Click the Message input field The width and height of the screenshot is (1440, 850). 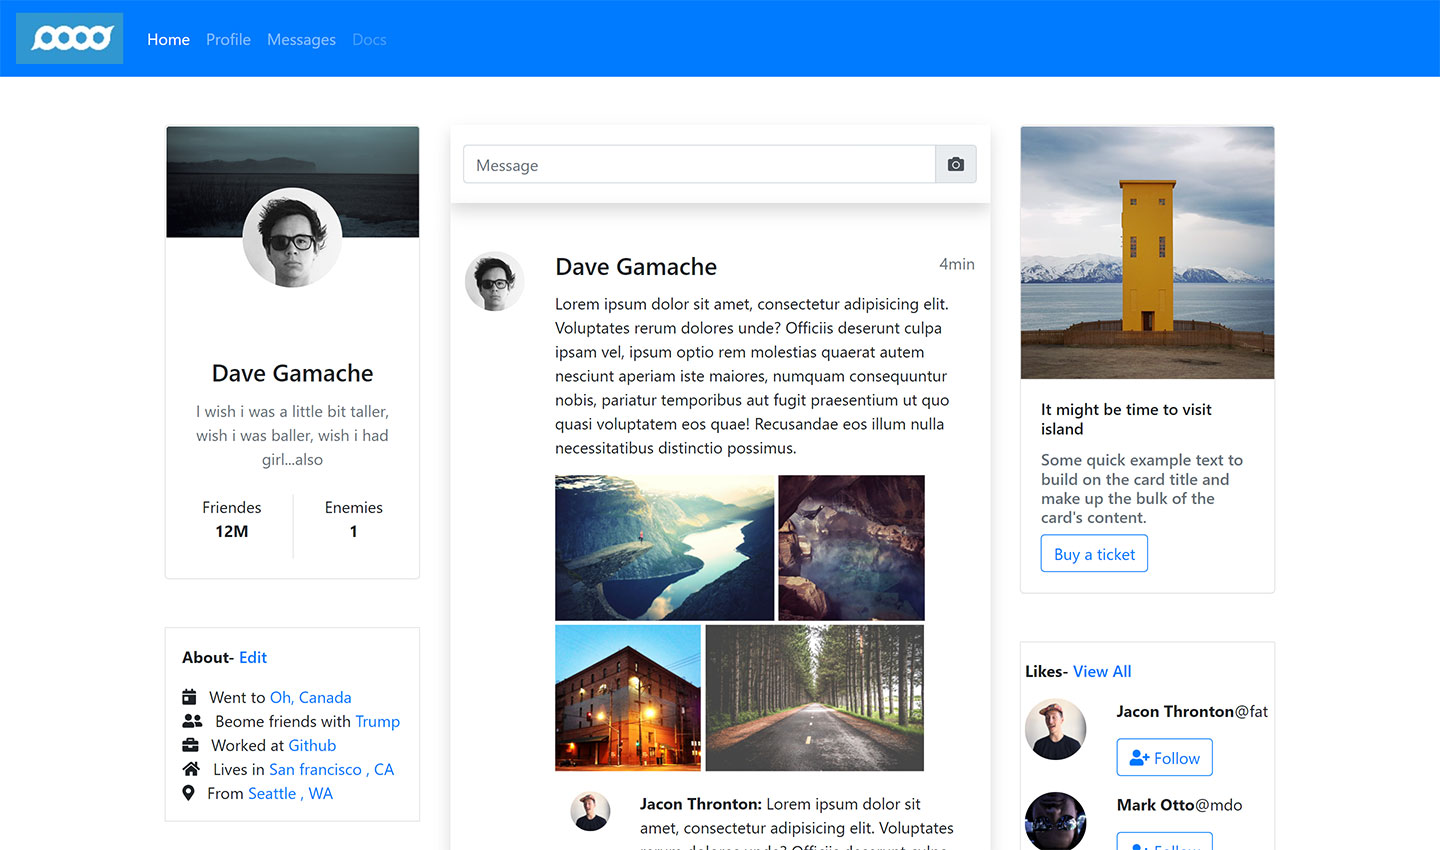pos(699,164)
